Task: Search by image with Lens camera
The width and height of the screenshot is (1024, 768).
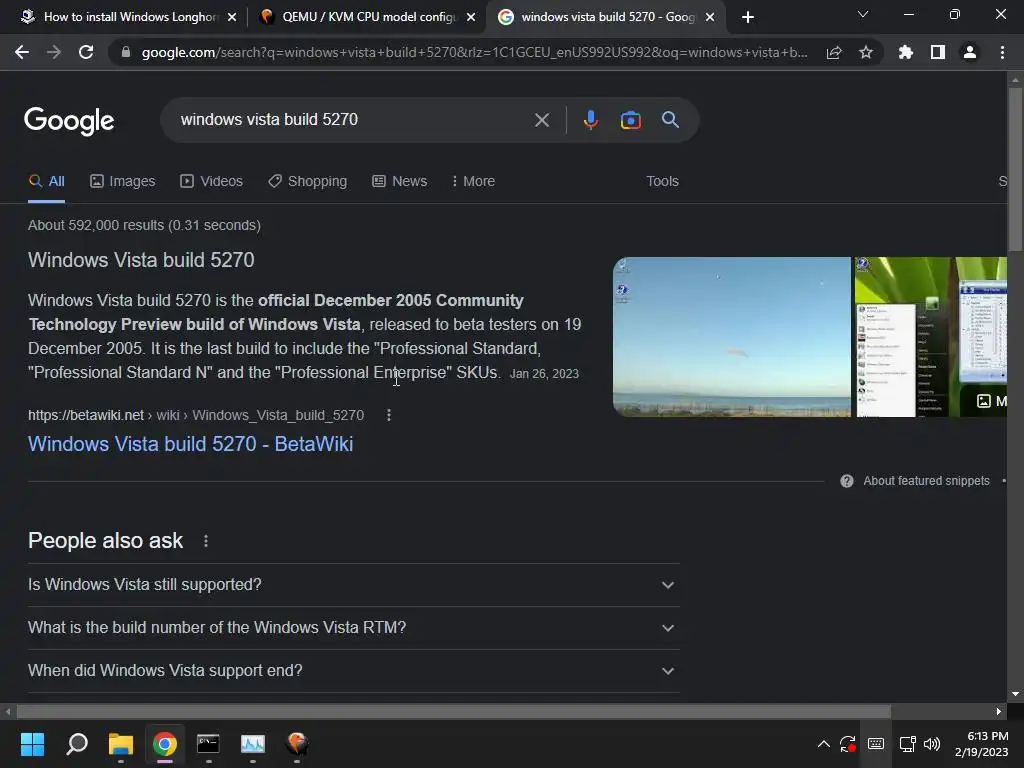Action: pyautogui.click(x=630, y=120)
